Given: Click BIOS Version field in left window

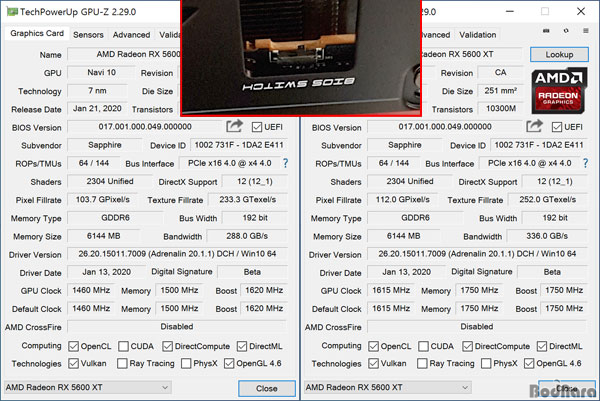Looking at the screenshot, I should 145,127.
